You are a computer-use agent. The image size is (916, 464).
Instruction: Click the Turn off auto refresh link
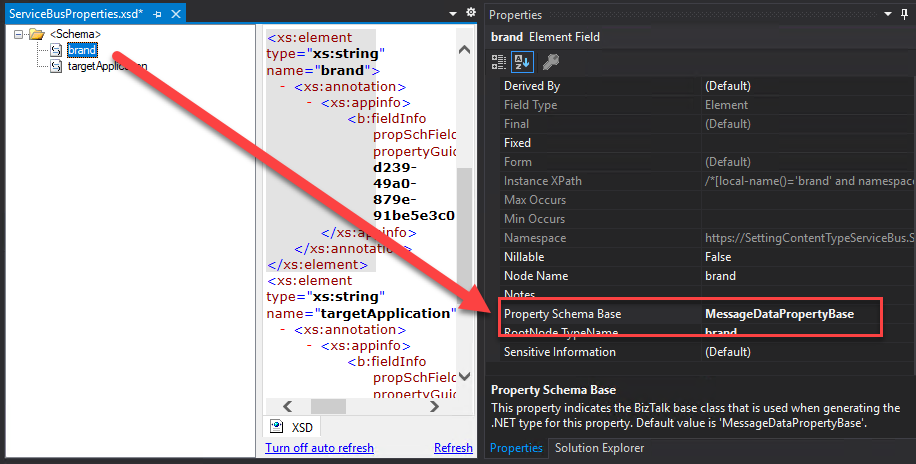[x=319, y=448]
